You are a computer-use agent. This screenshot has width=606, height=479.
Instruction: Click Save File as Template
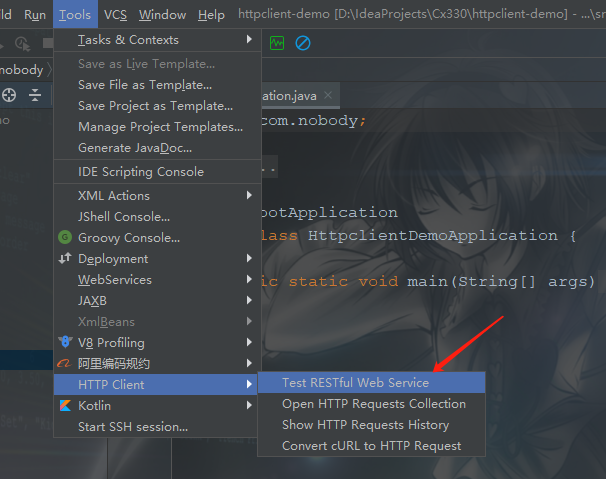tap(157, 85)
